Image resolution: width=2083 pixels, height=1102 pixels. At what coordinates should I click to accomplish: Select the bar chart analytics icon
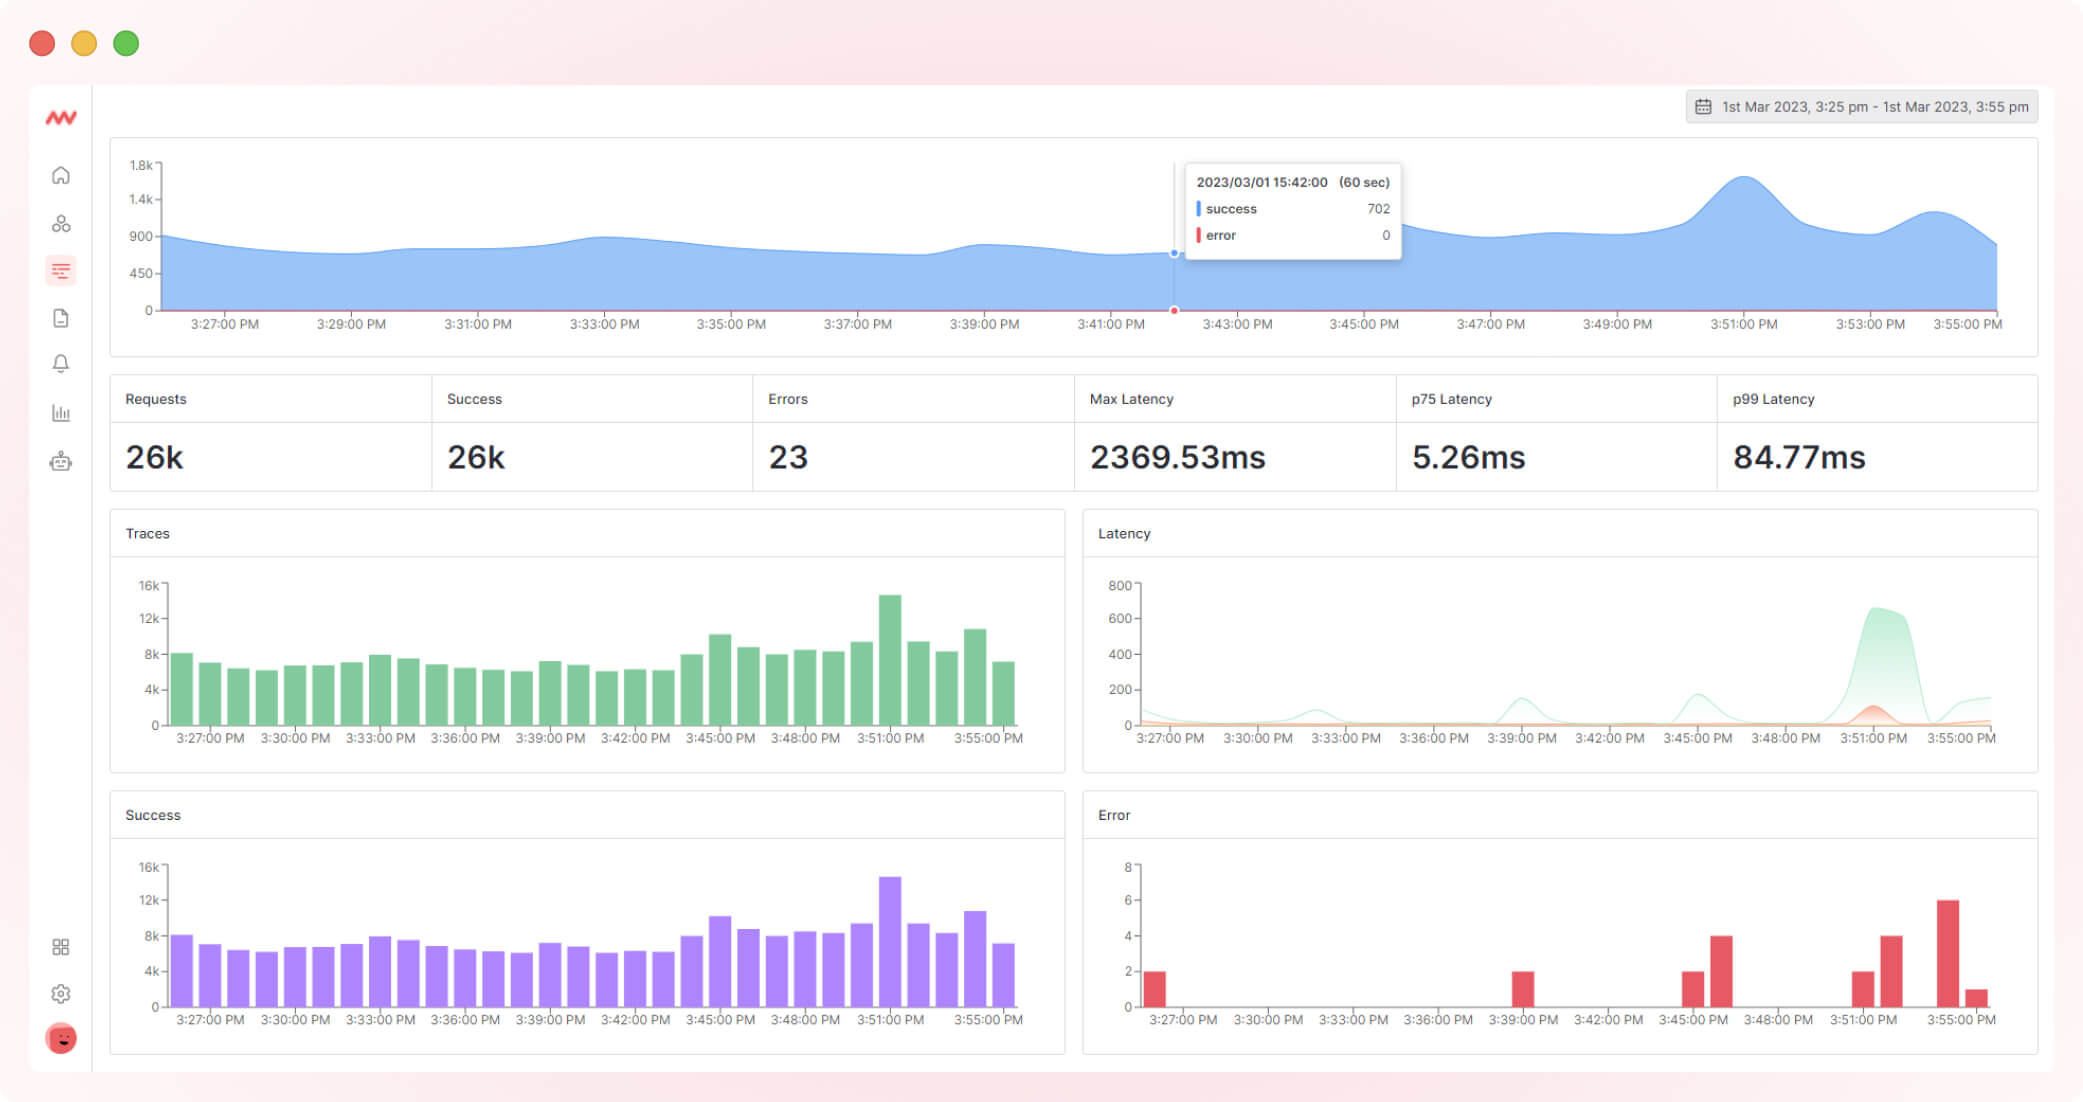point(61,413)
